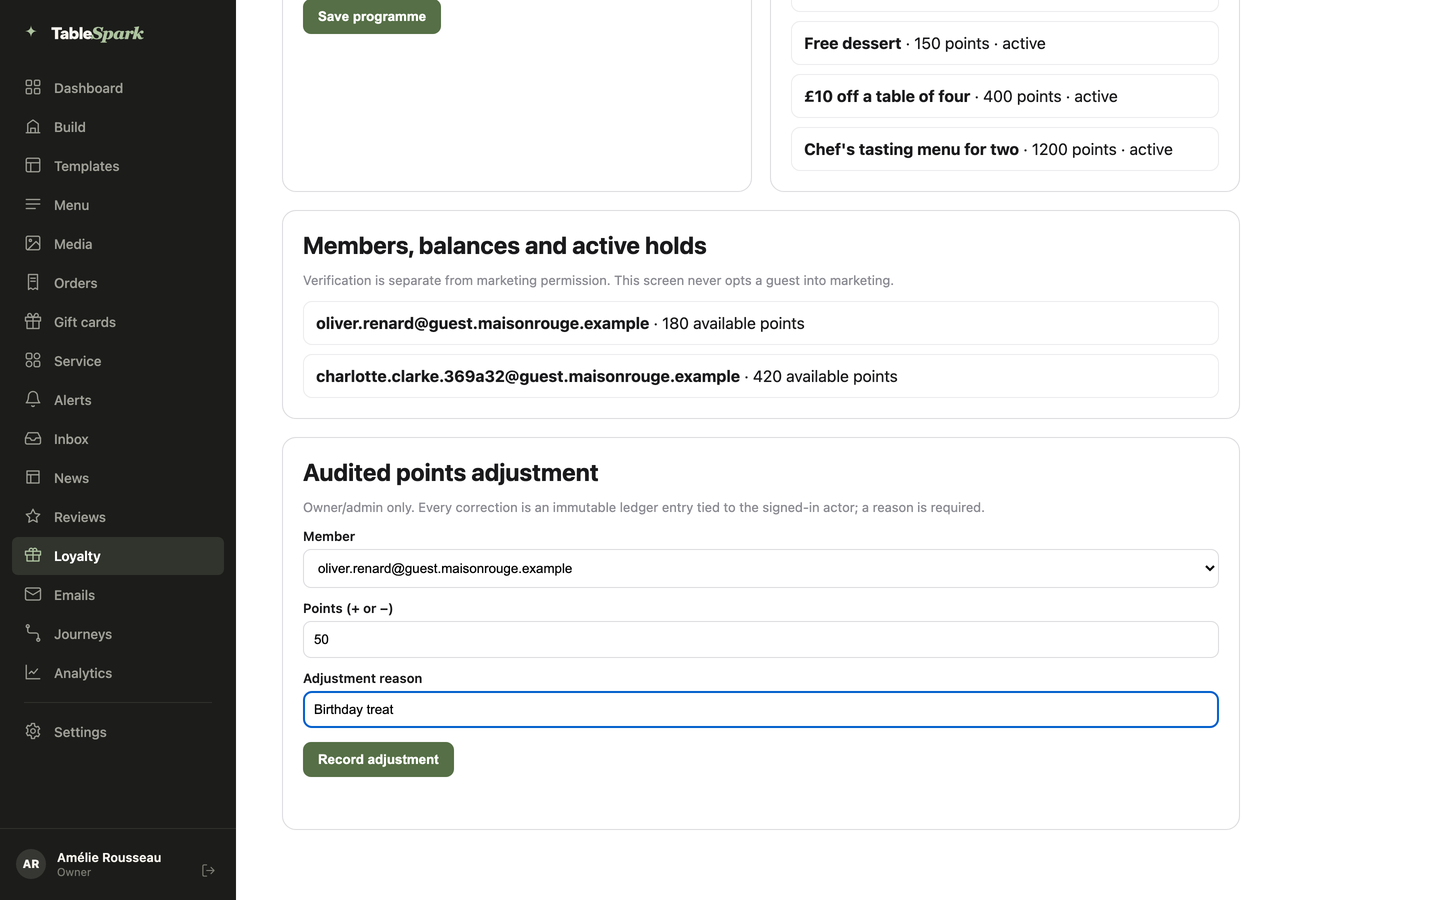Click oliver.renard member row with 180 points
Viewport: 1440px width, 900px height.
[761, 323]
